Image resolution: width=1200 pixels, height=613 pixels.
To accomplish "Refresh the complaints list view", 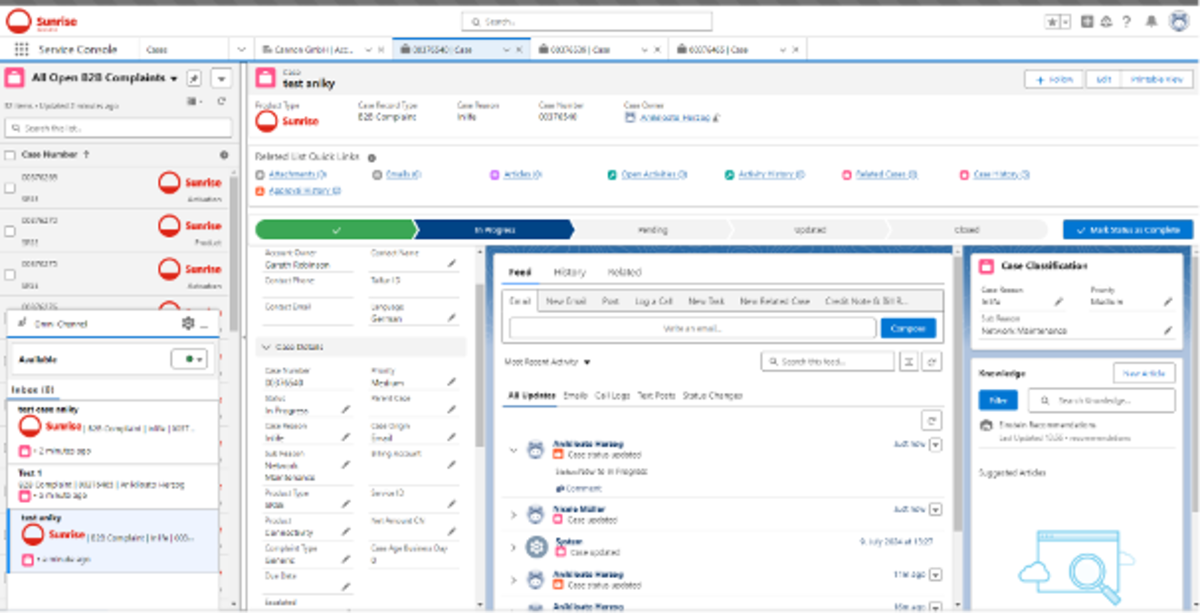I will pos(221,101).
